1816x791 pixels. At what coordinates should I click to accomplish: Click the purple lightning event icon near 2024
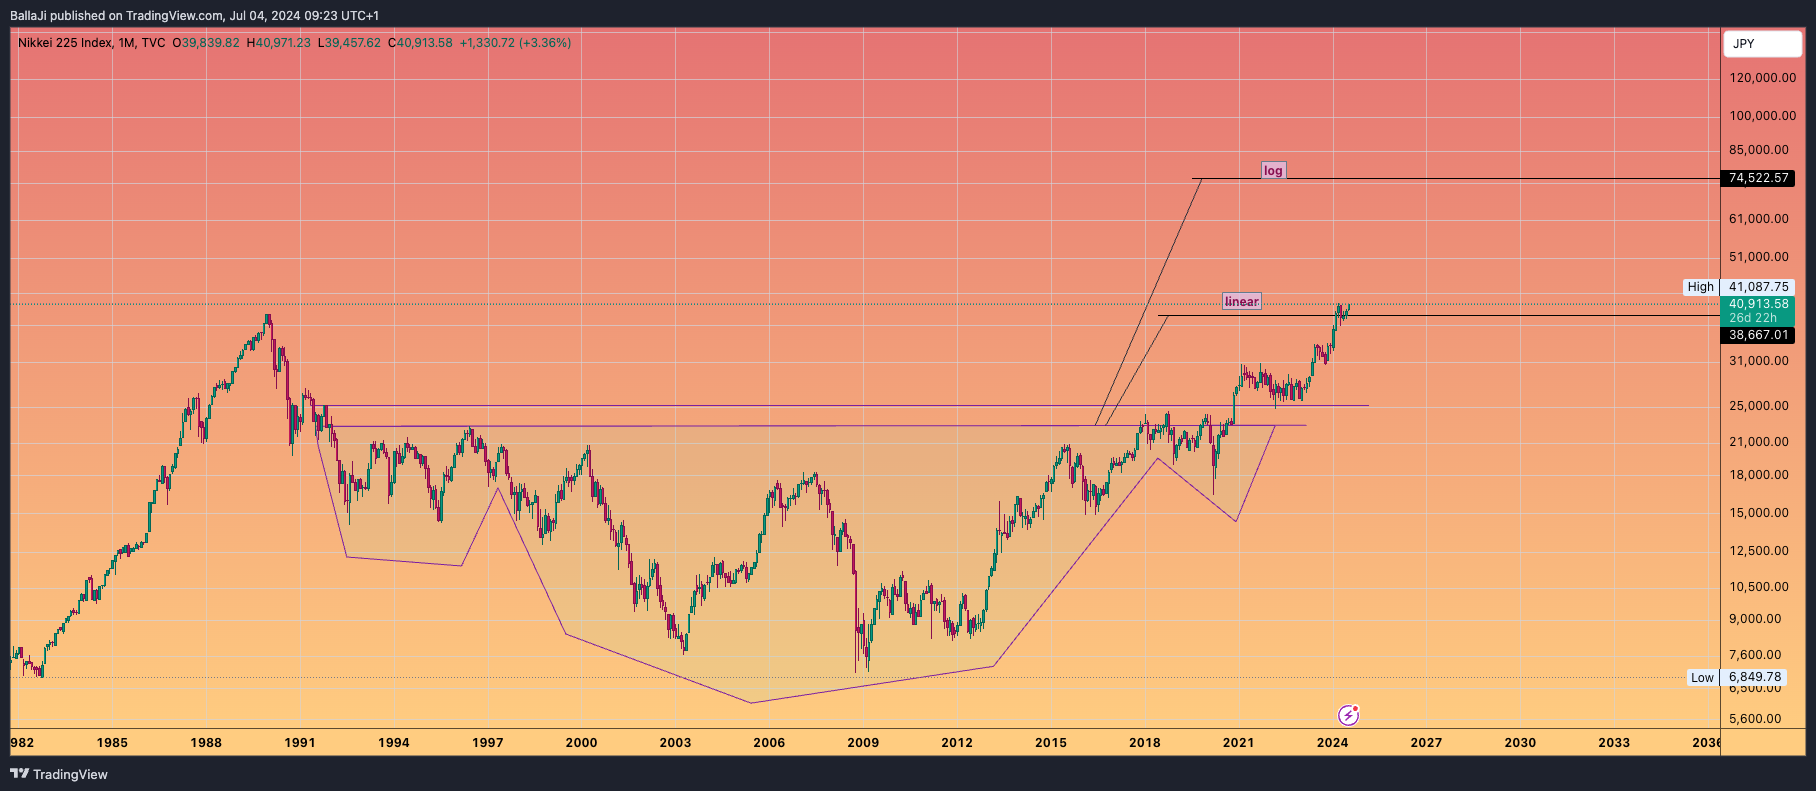pos(1349,715)
